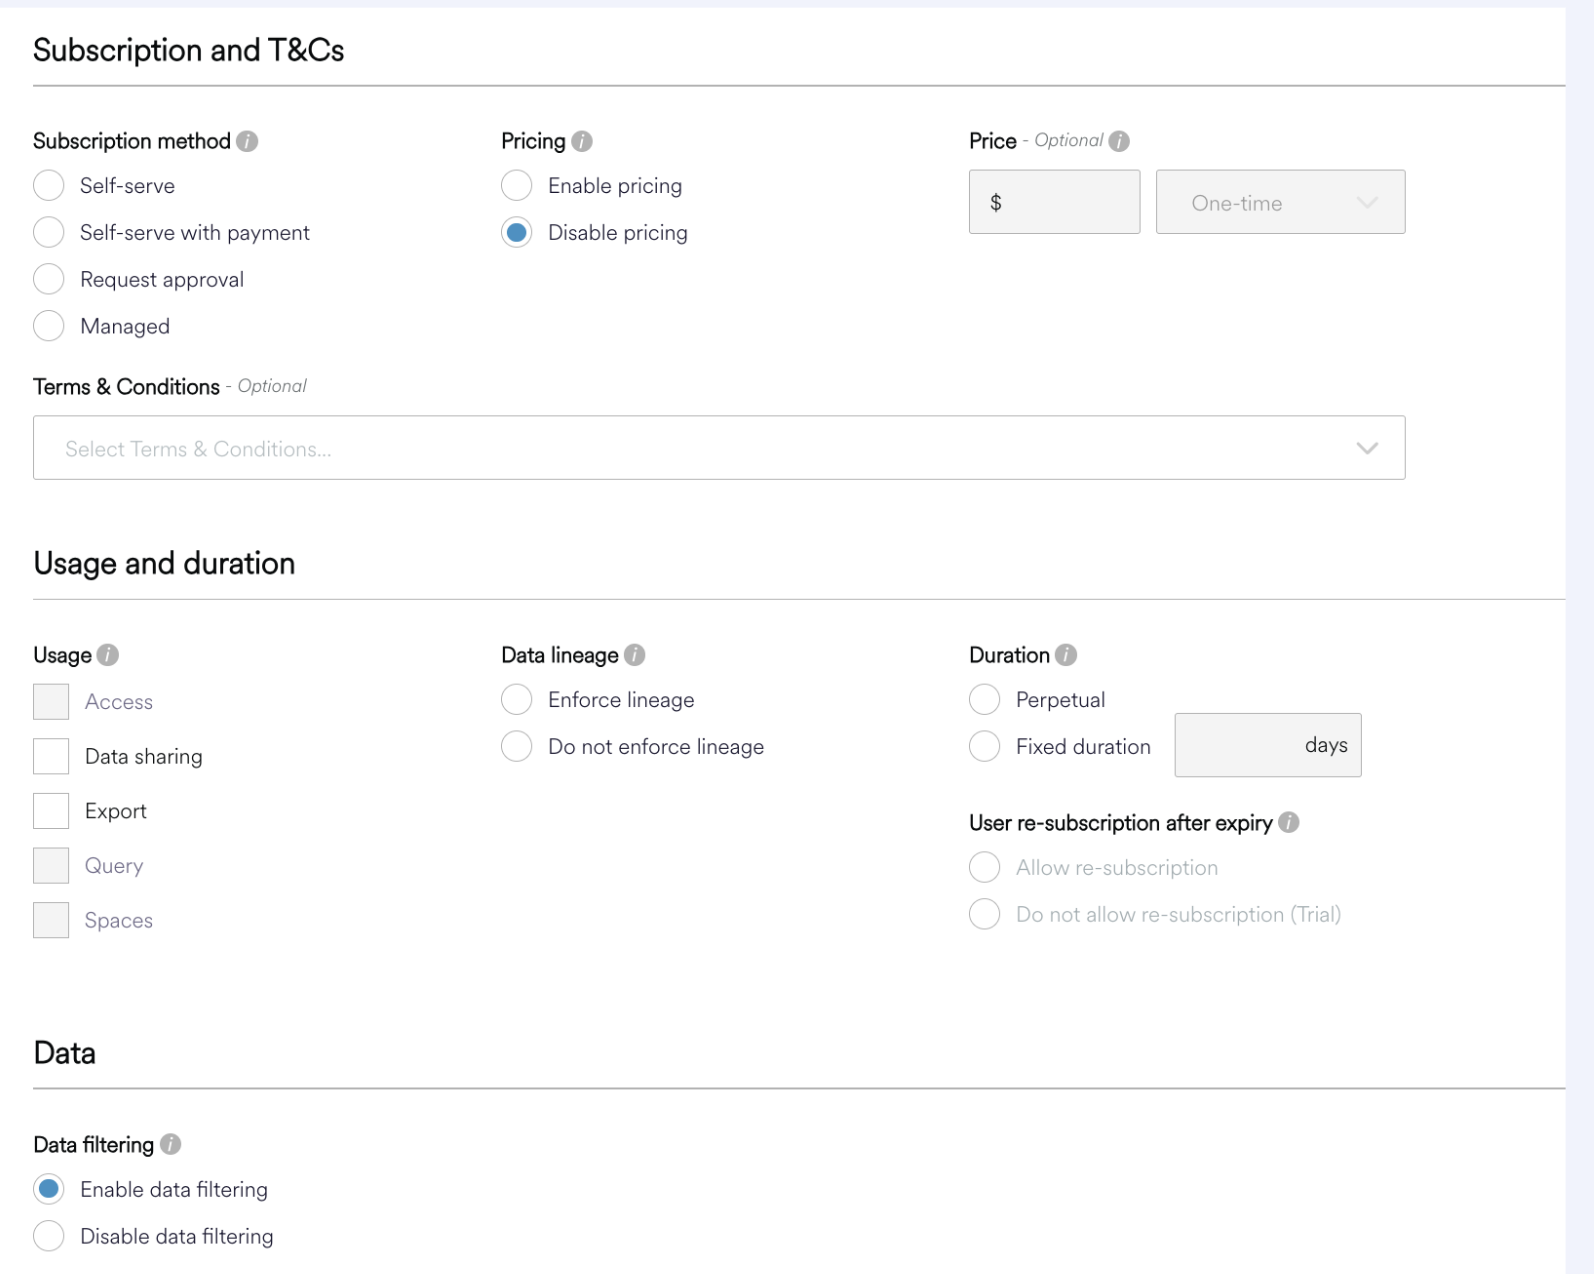Select Disable data filtering option
This screenshot has width=1594, height=1274.
click(x=49, y=1236)
